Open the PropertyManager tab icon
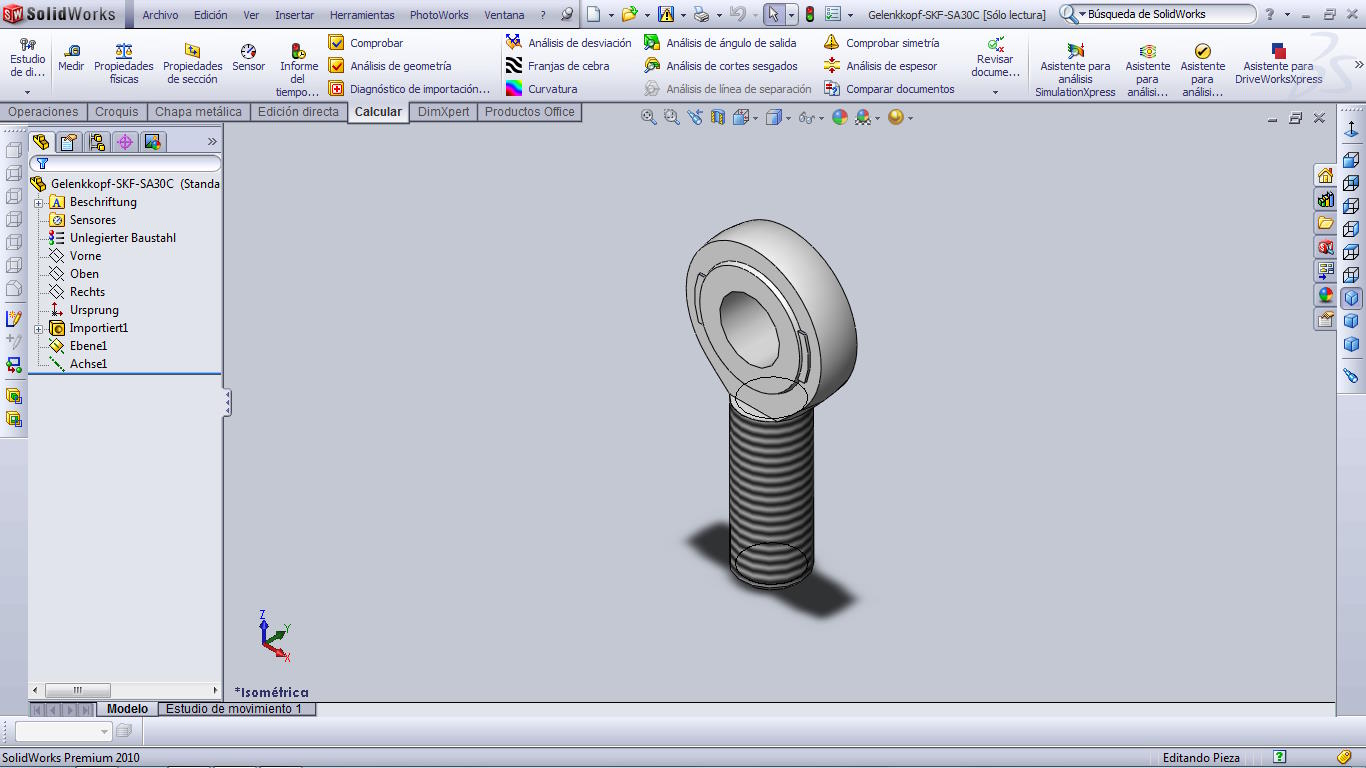 click(68, 142)
